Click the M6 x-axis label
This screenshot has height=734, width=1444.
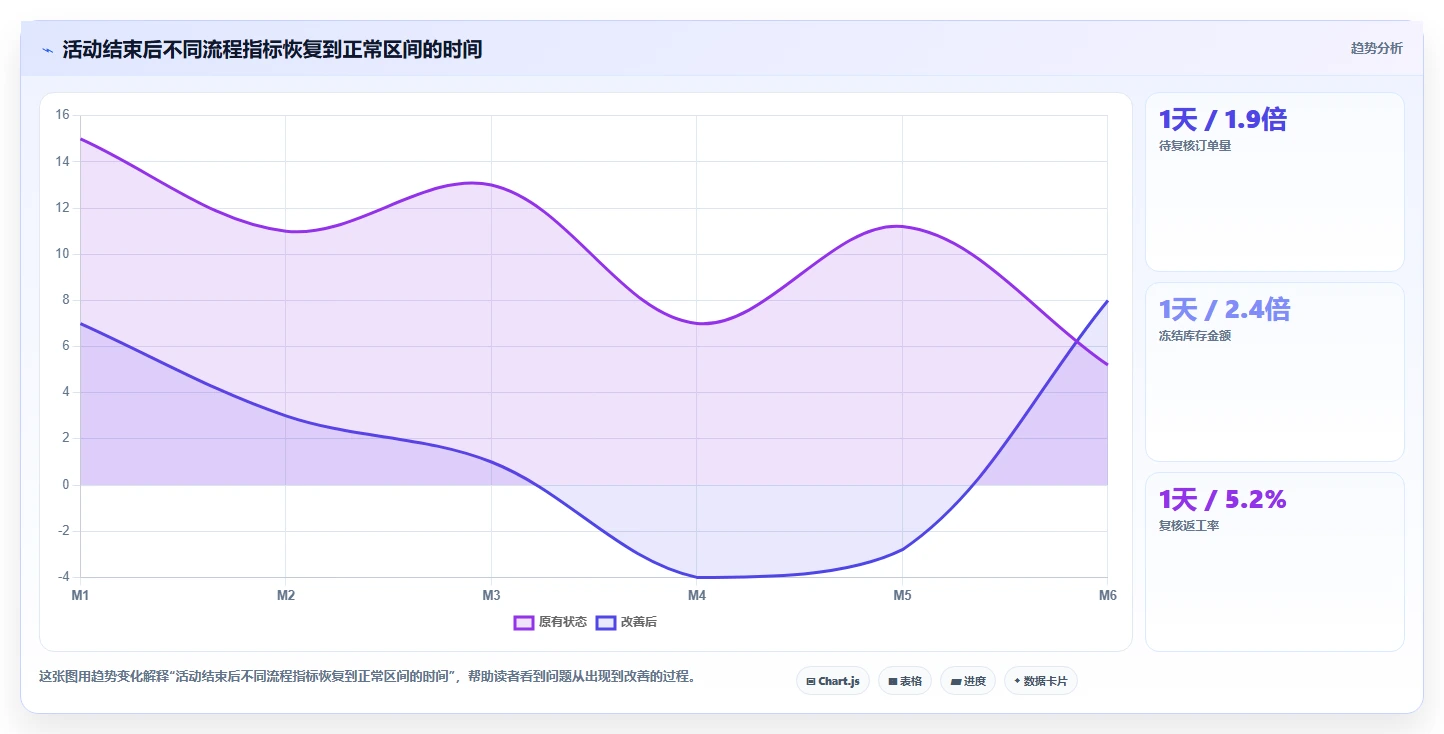(x=1107, y=595)
